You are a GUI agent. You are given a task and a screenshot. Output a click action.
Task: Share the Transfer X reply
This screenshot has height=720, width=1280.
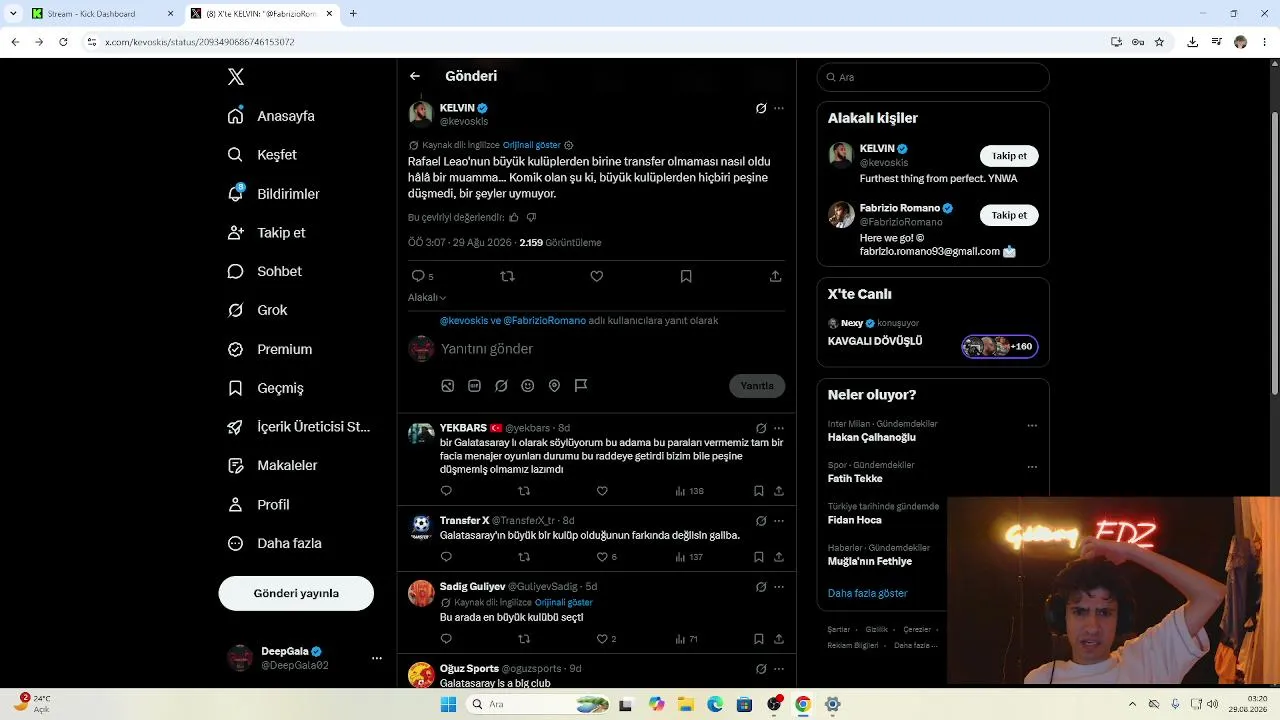(x=779, y=557)
